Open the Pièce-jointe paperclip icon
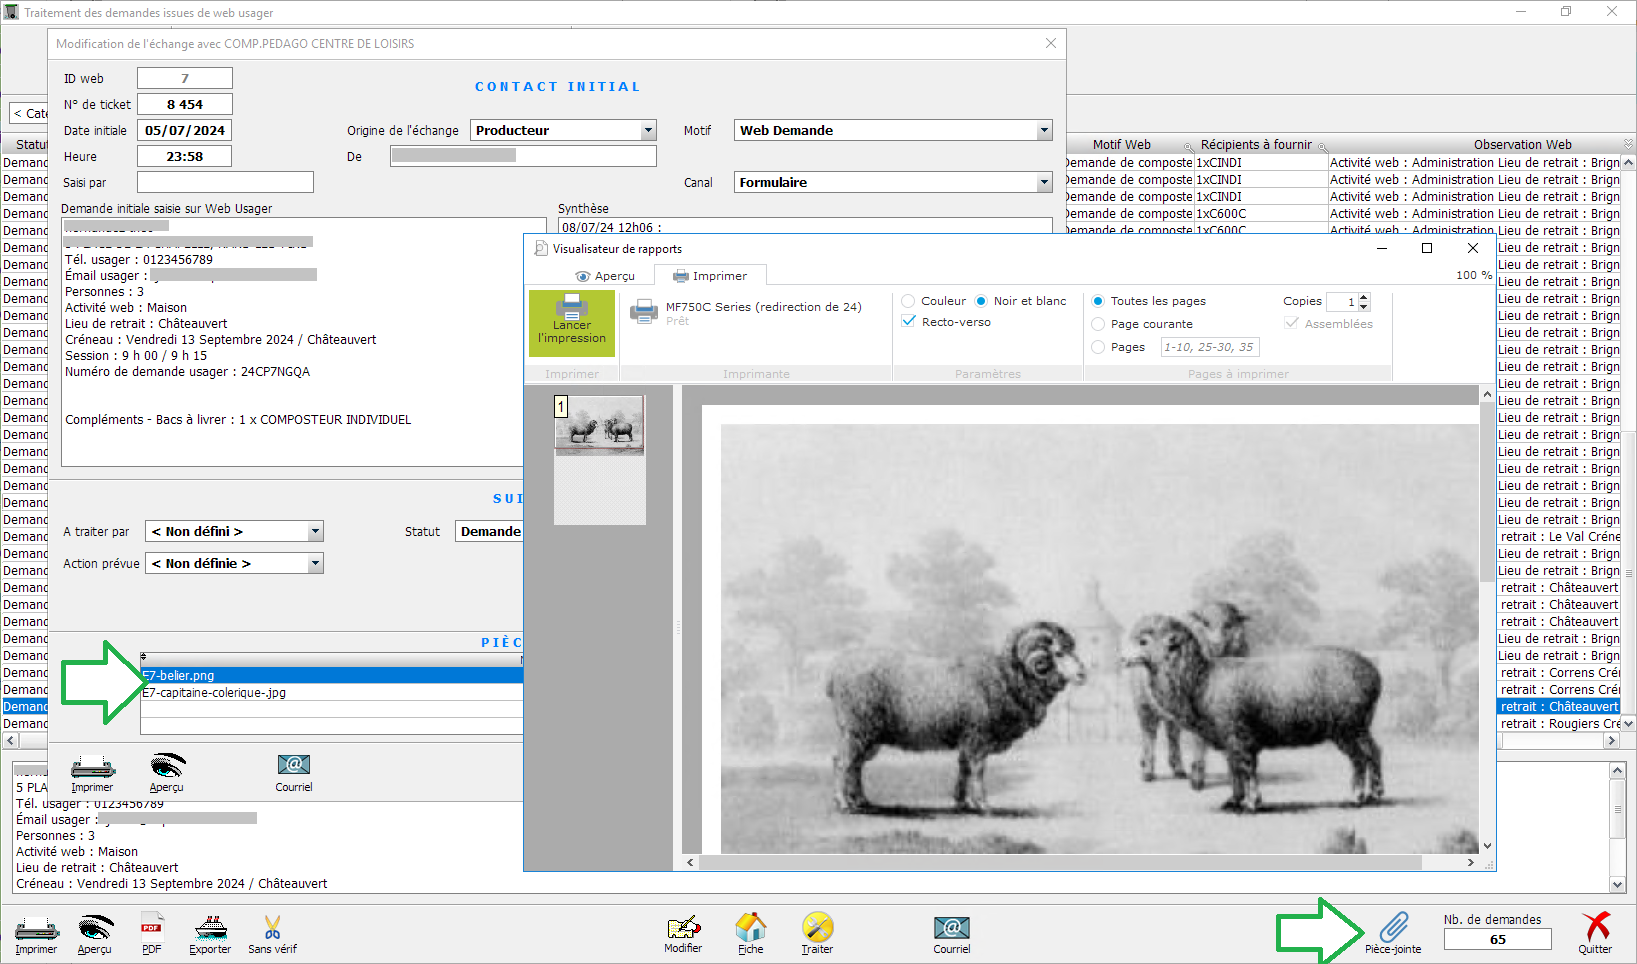The width and height of the screenshot is (1637, 964). pos(1393,931)
